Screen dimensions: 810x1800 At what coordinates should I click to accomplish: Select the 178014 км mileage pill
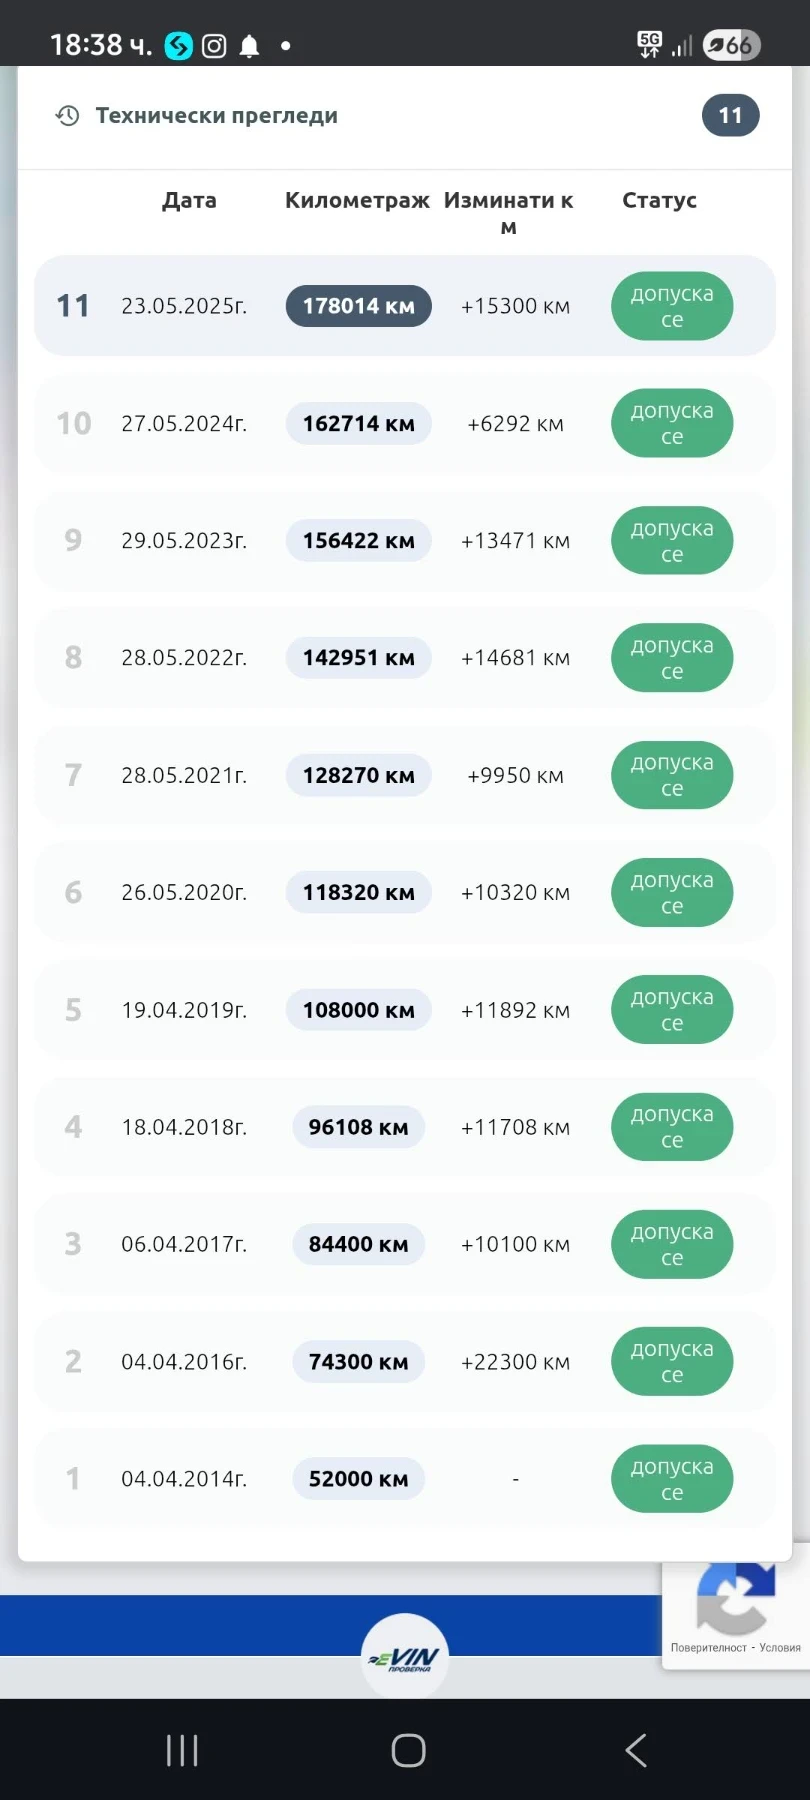[x=358, y=306]
